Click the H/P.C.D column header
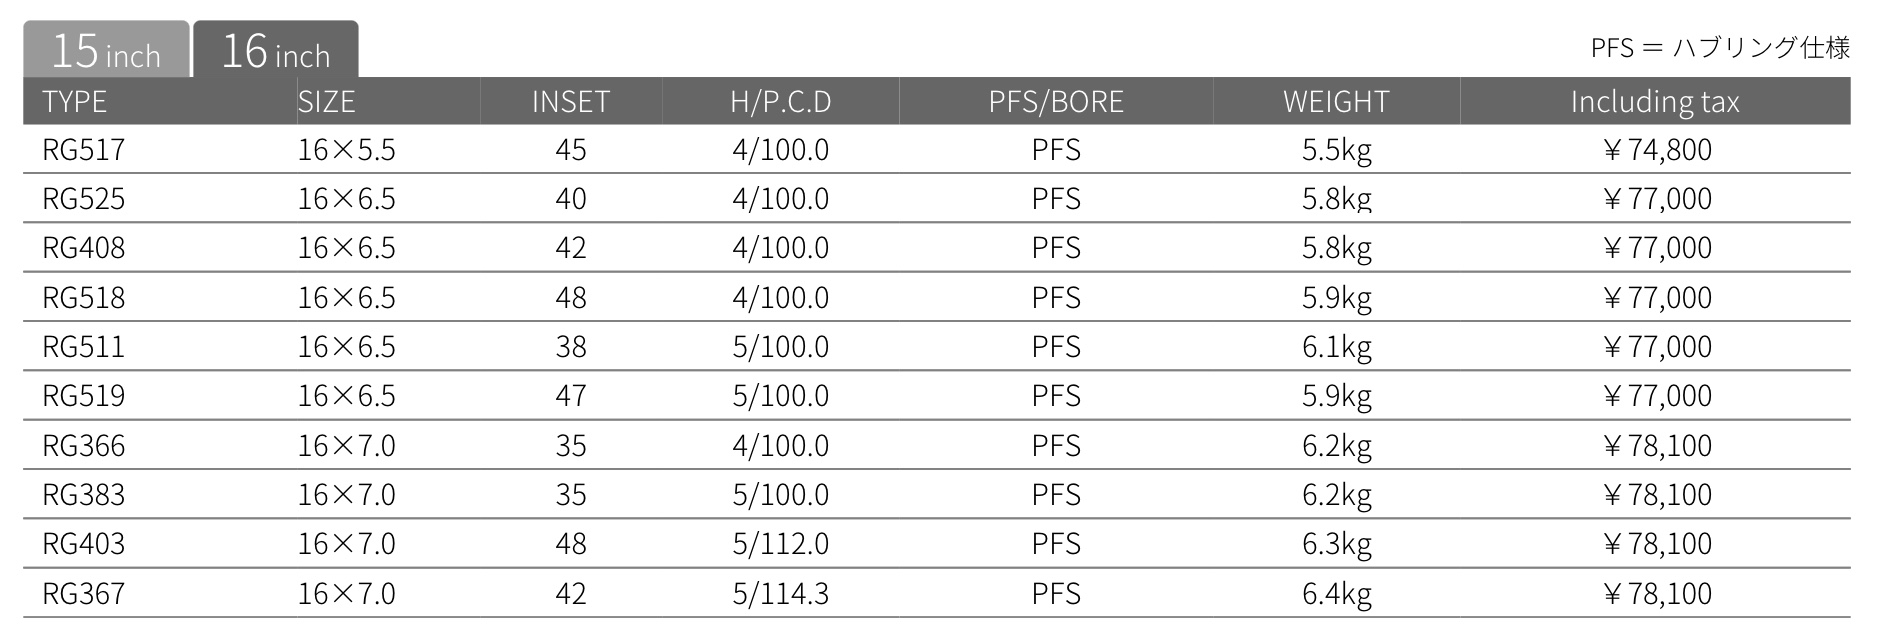The height and width of the screenshot is (638, 1881). [x=780, y=102]
